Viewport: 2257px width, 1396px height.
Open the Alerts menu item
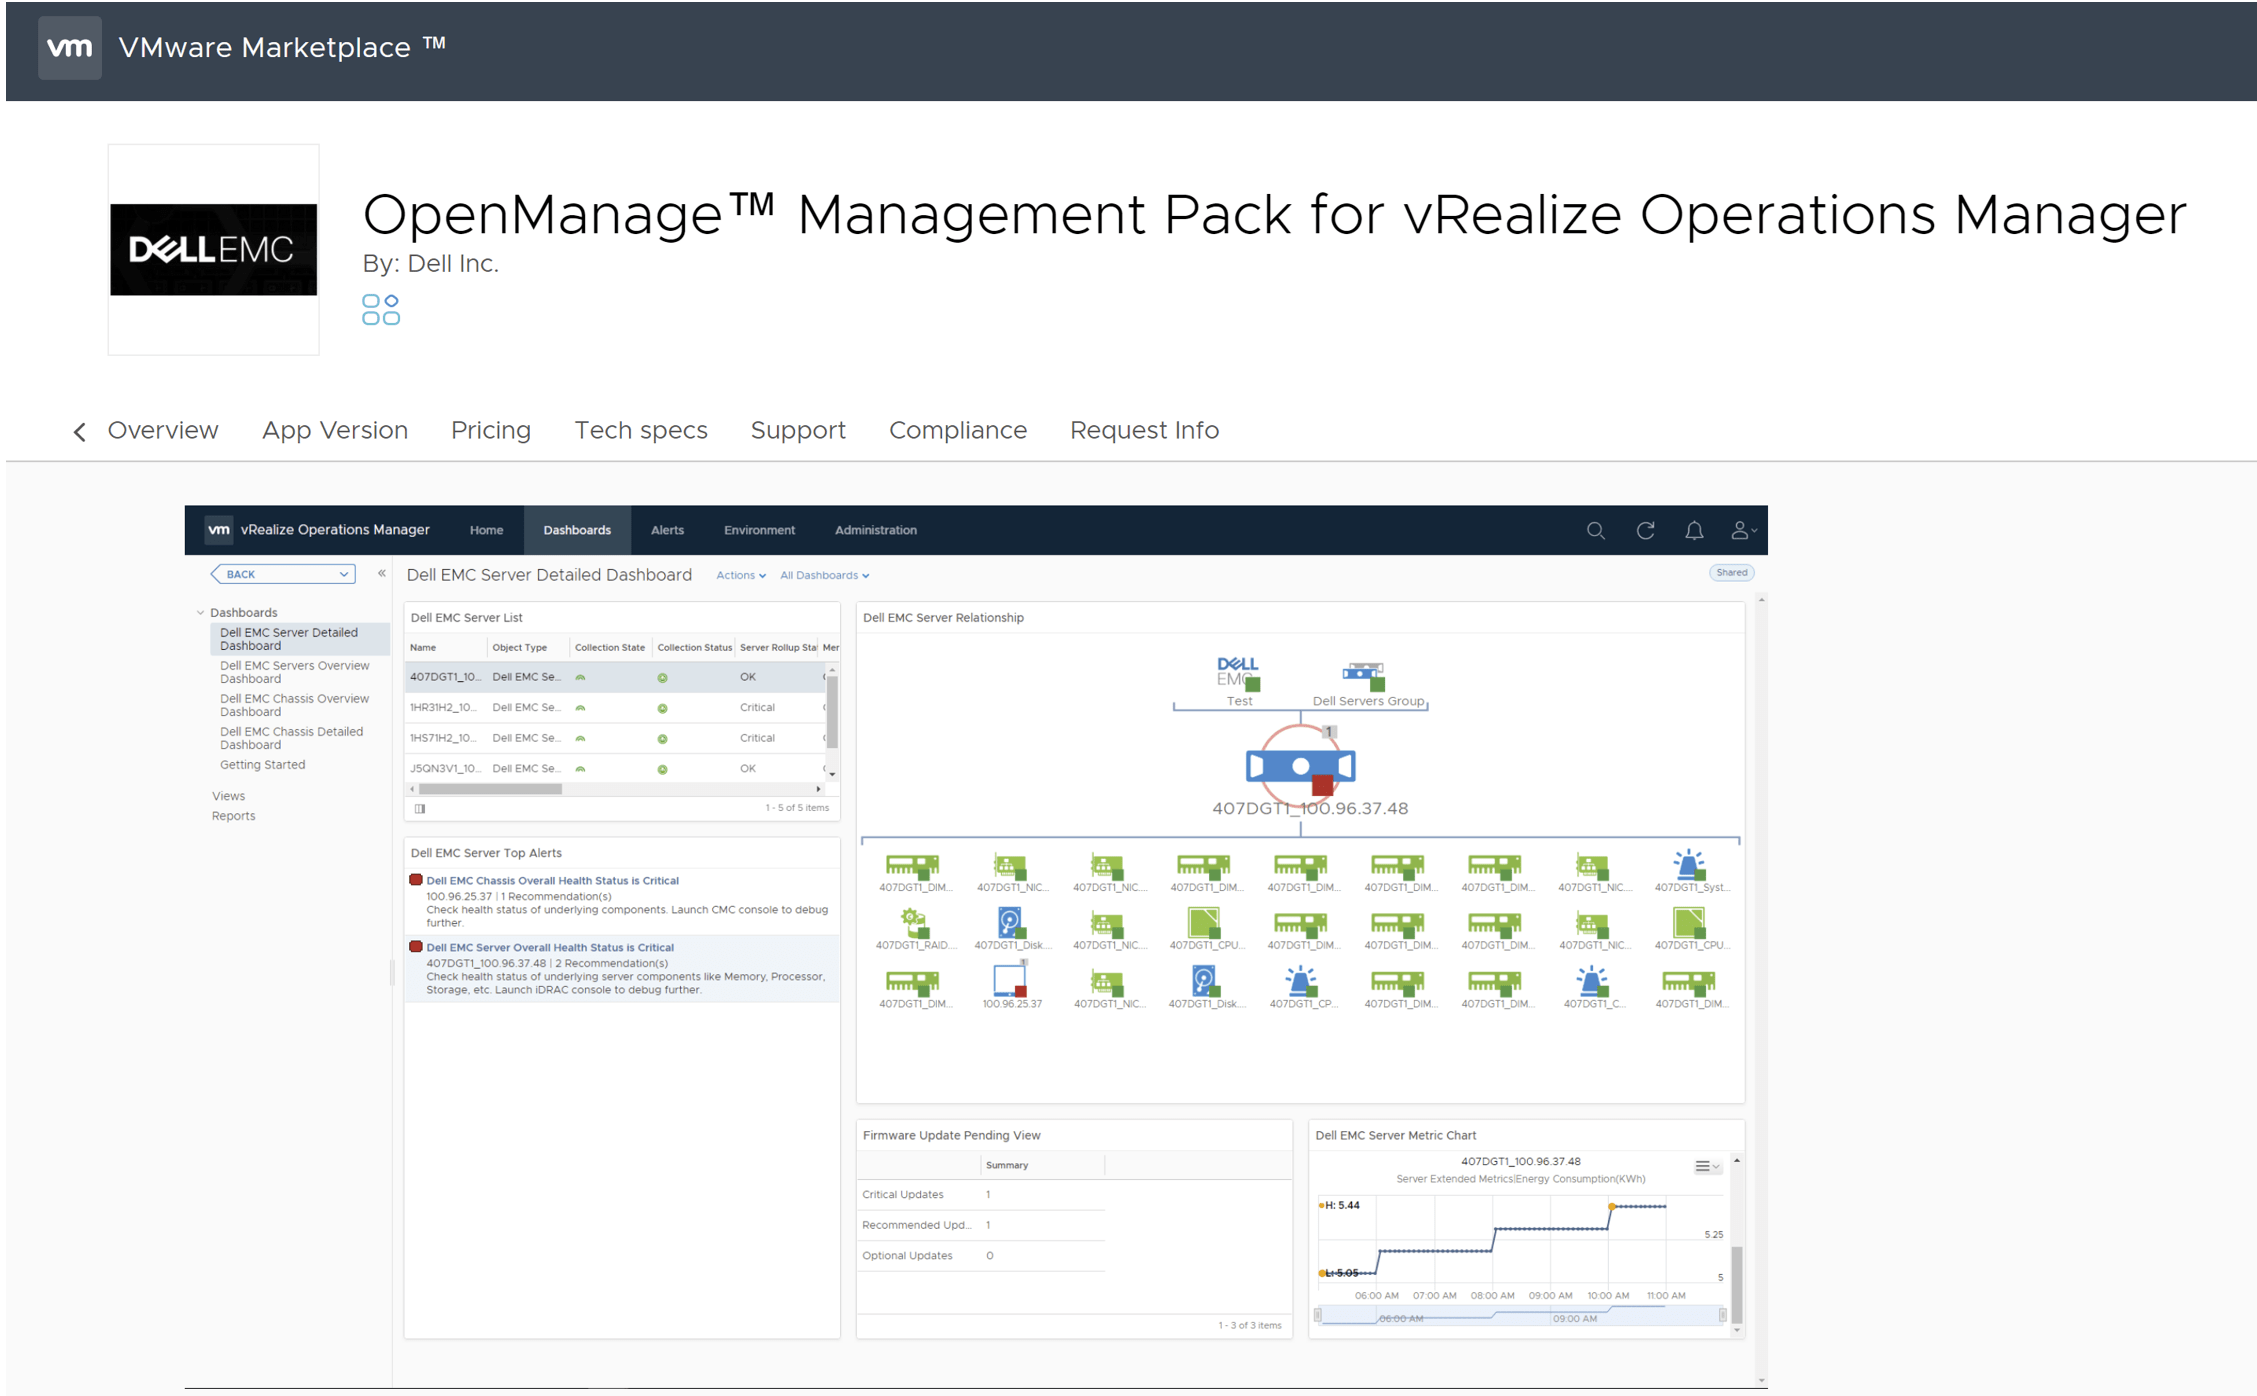click(667, 530)
